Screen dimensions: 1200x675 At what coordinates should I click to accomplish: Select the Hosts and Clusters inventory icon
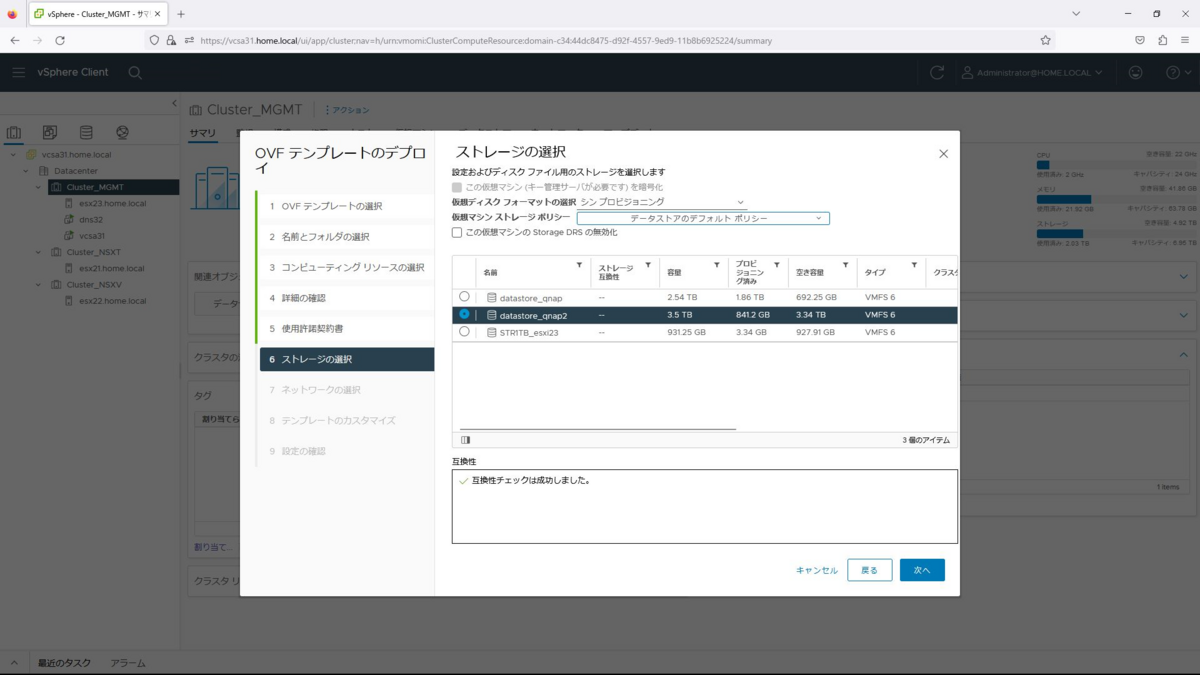pos(14,132)
